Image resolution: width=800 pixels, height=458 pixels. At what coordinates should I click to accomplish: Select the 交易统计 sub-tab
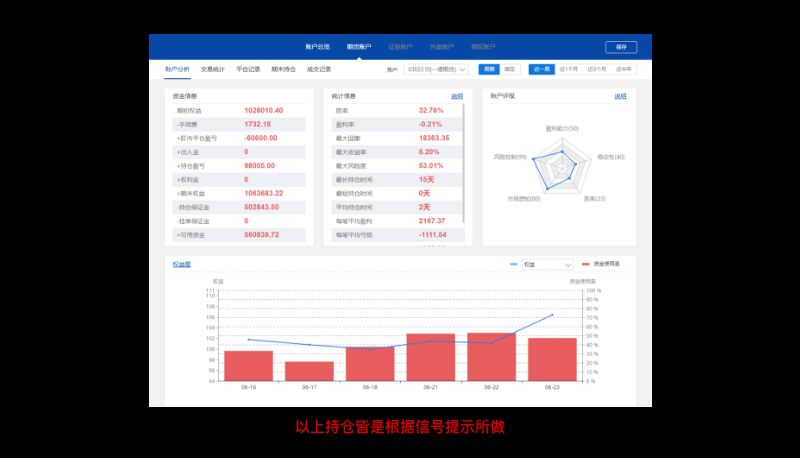point(214,70)
